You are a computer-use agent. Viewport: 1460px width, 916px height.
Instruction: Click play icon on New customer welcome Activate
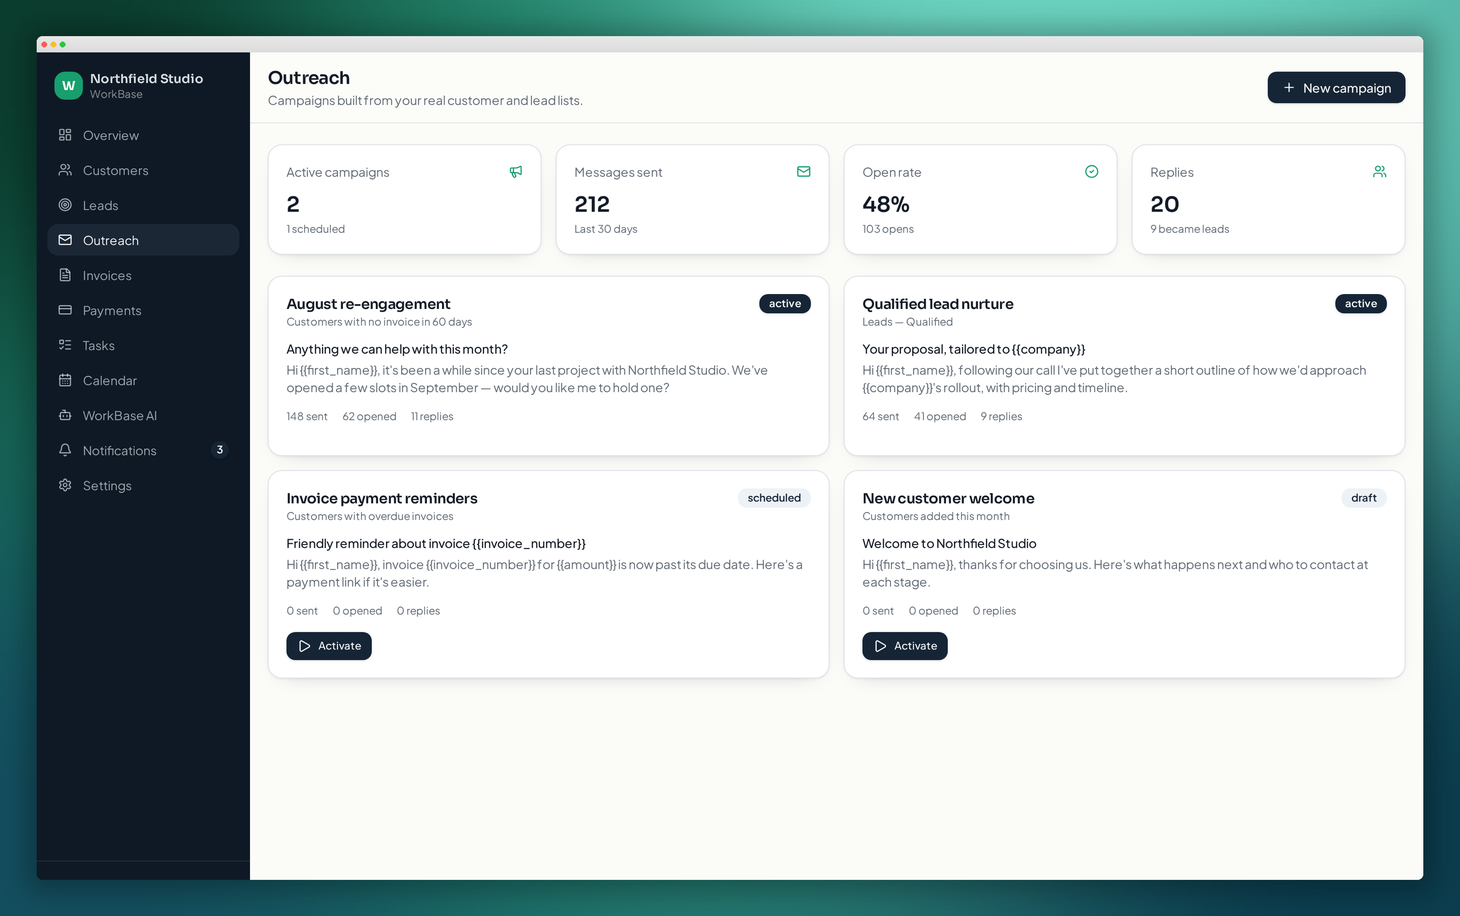pyautogui.click(x=881, y=646)
